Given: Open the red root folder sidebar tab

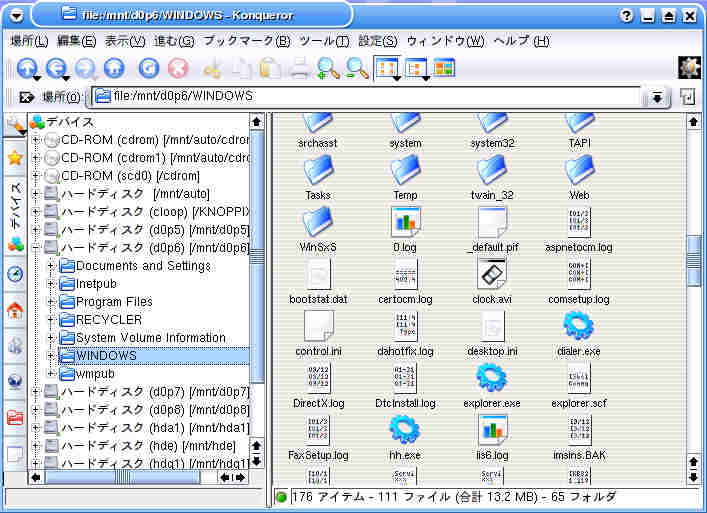Looking at the screenshot, I should coord(15,417).
